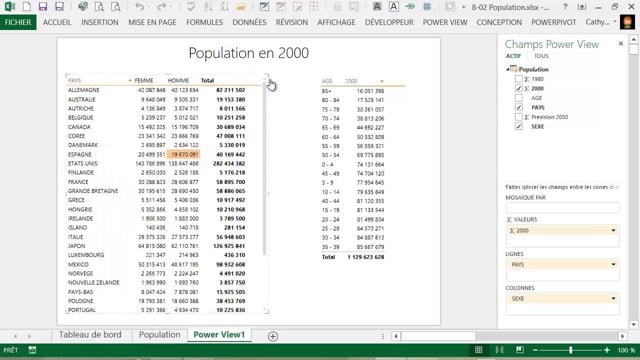Open the Help question mark
640x360 pixels.
[x=565, y=7]
